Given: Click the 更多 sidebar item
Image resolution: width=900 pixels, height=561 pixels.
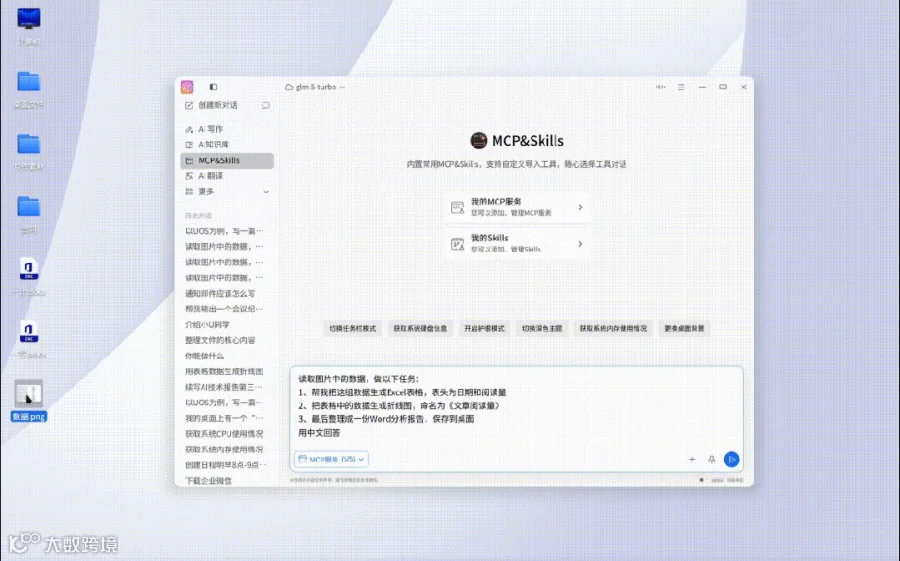Looking at the screenshot, I should [227, 191].
